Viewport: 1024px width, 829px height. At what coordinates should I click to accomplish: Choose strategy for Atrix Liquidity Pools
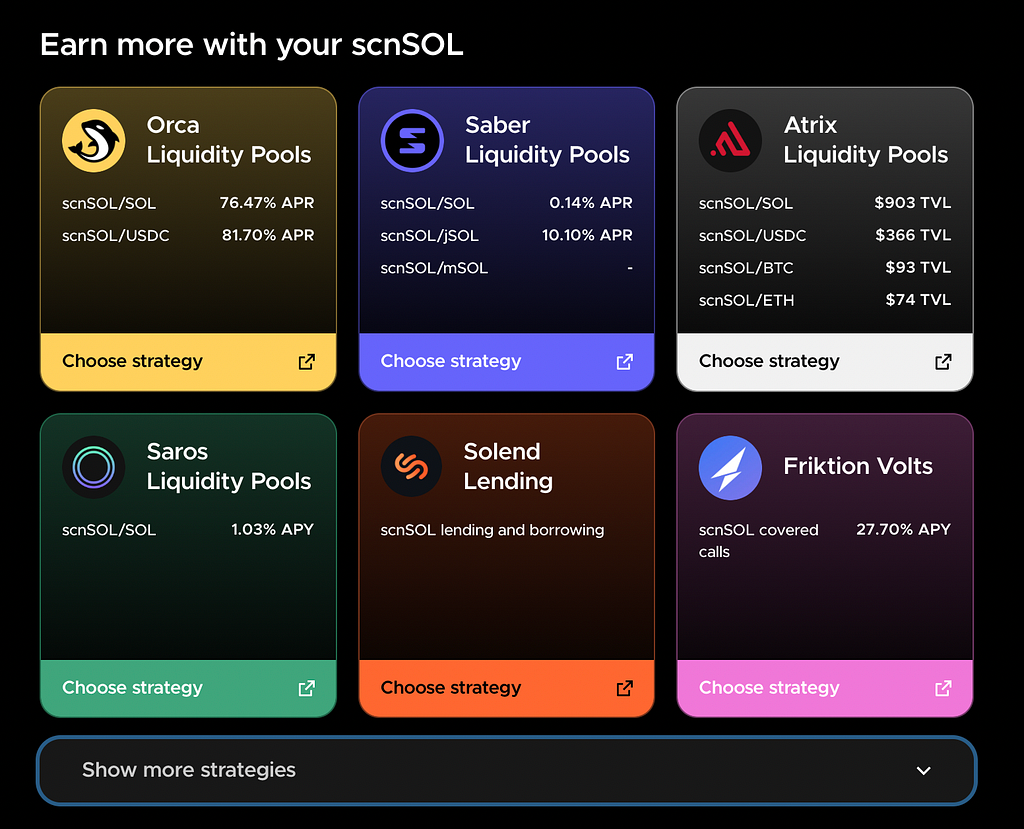(x=825, y=362)
